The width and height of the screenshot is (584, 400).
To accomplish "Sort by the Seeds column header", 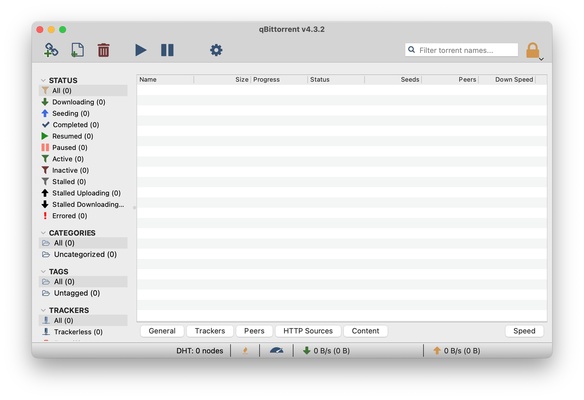I will (393, 79).
